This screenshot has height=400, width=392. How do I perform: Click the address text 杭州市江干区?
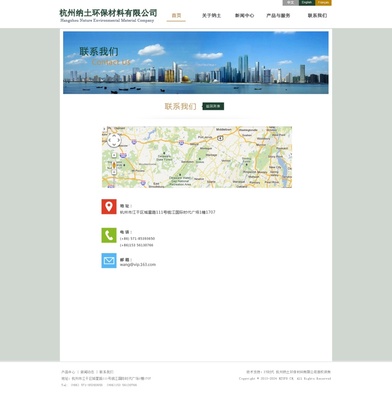(168, 212)
